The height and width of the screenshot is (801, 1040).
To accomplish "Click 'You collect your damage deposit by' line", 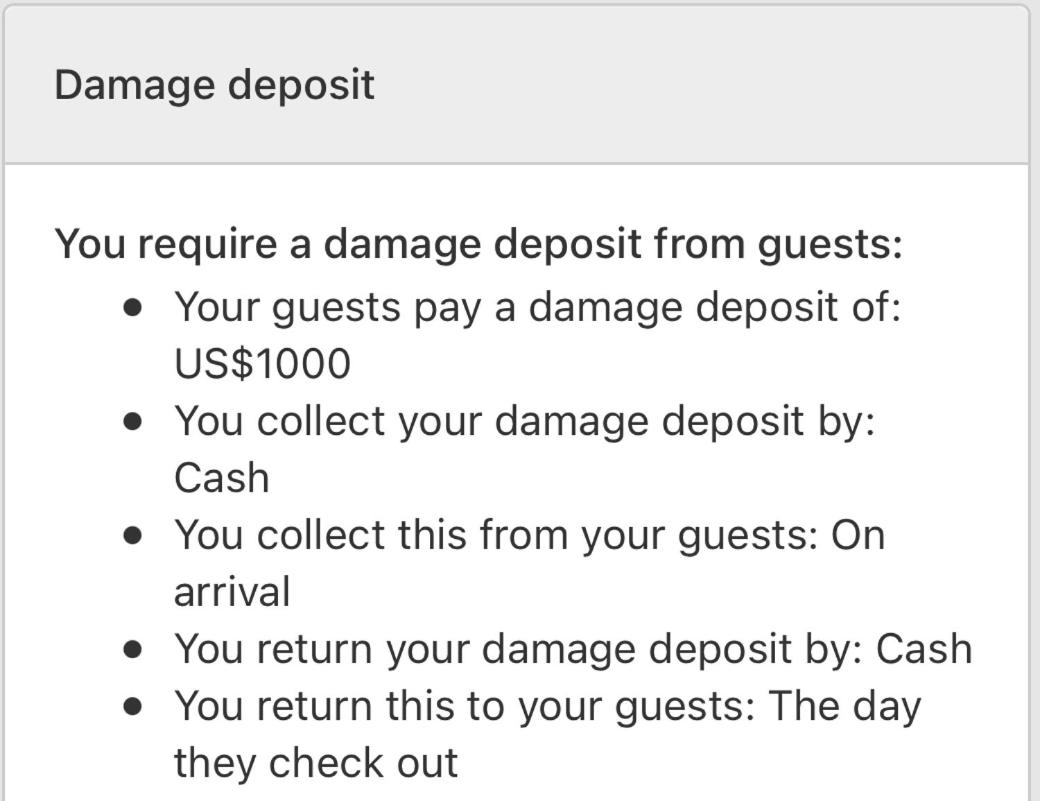I will [x=525, y=422].
